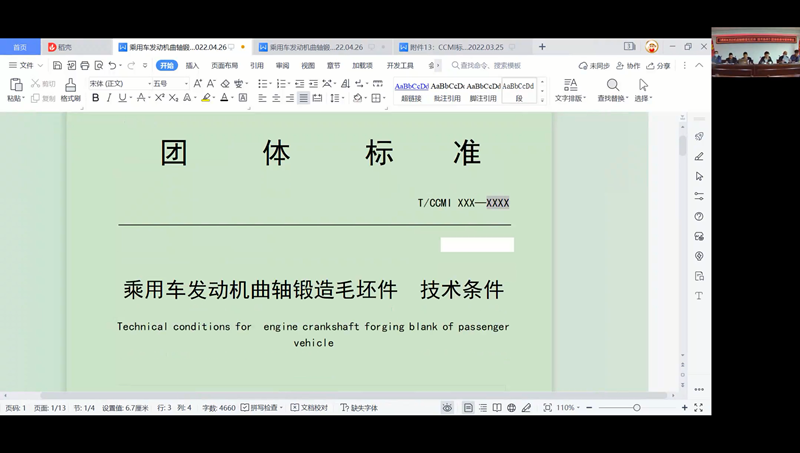Expand the styles gallery
The image size is (800, 453).
[542, 100]
